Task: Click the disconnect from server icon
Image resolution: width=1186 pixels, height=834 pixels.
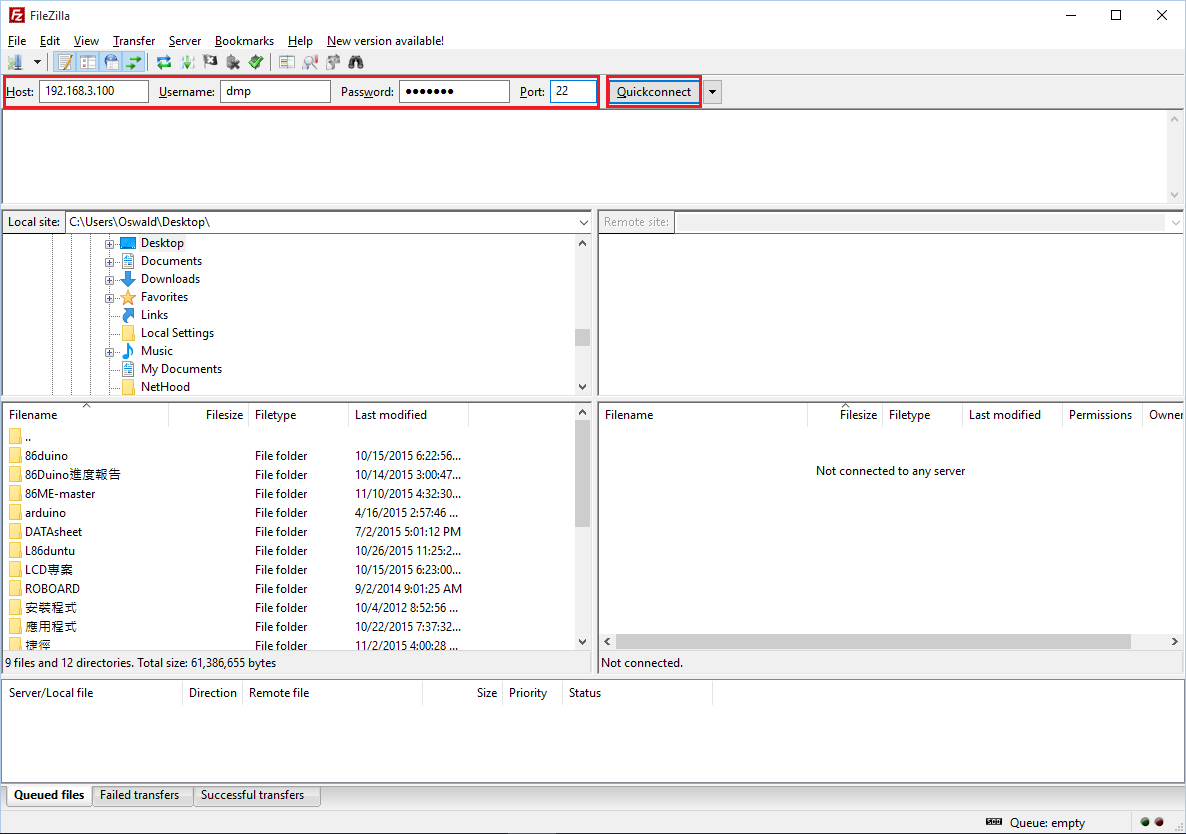Action: point(233,62)
